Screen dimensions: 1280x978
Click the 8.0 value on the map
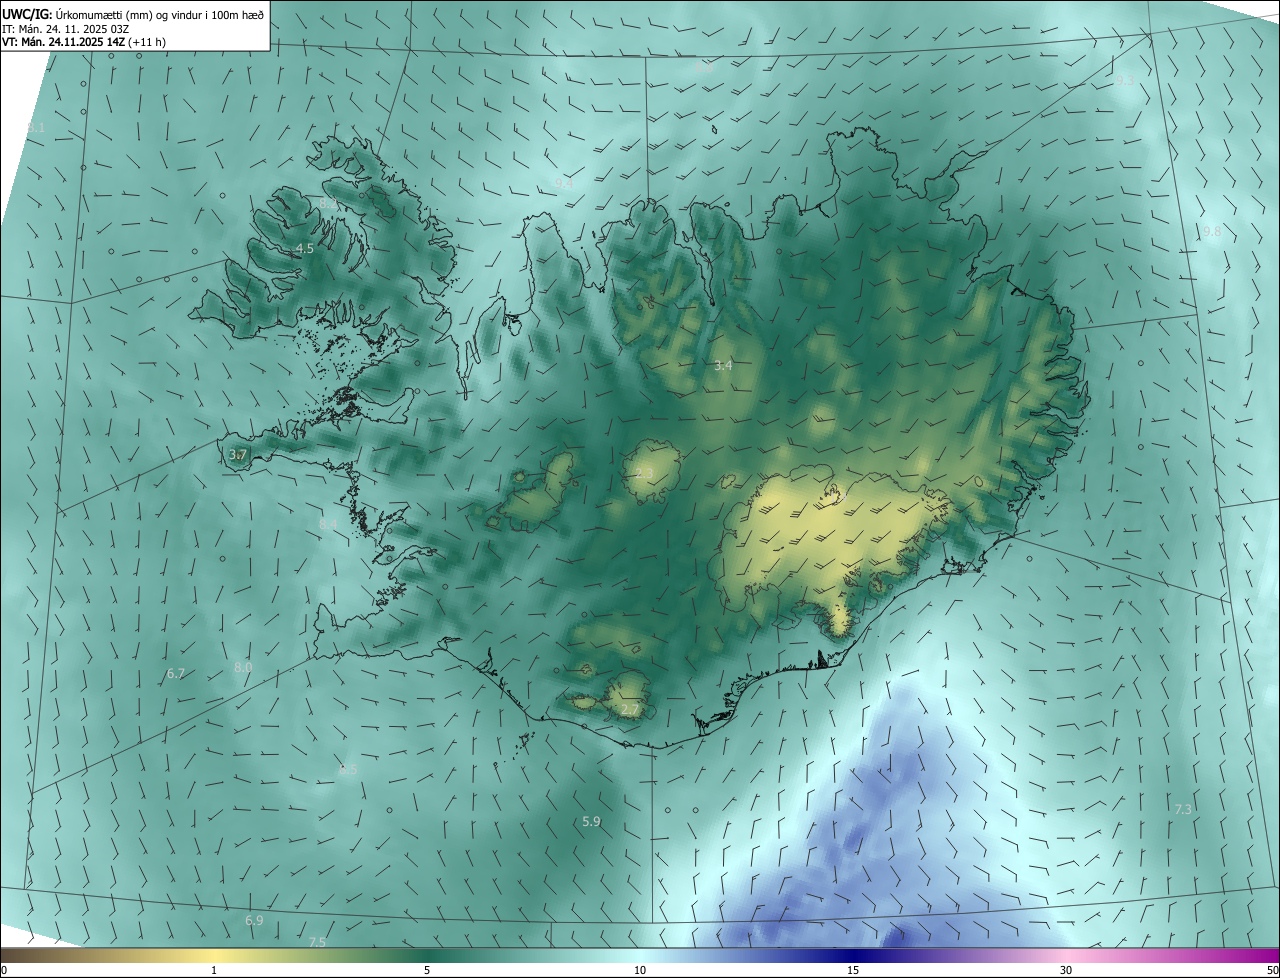pos(243,667)
